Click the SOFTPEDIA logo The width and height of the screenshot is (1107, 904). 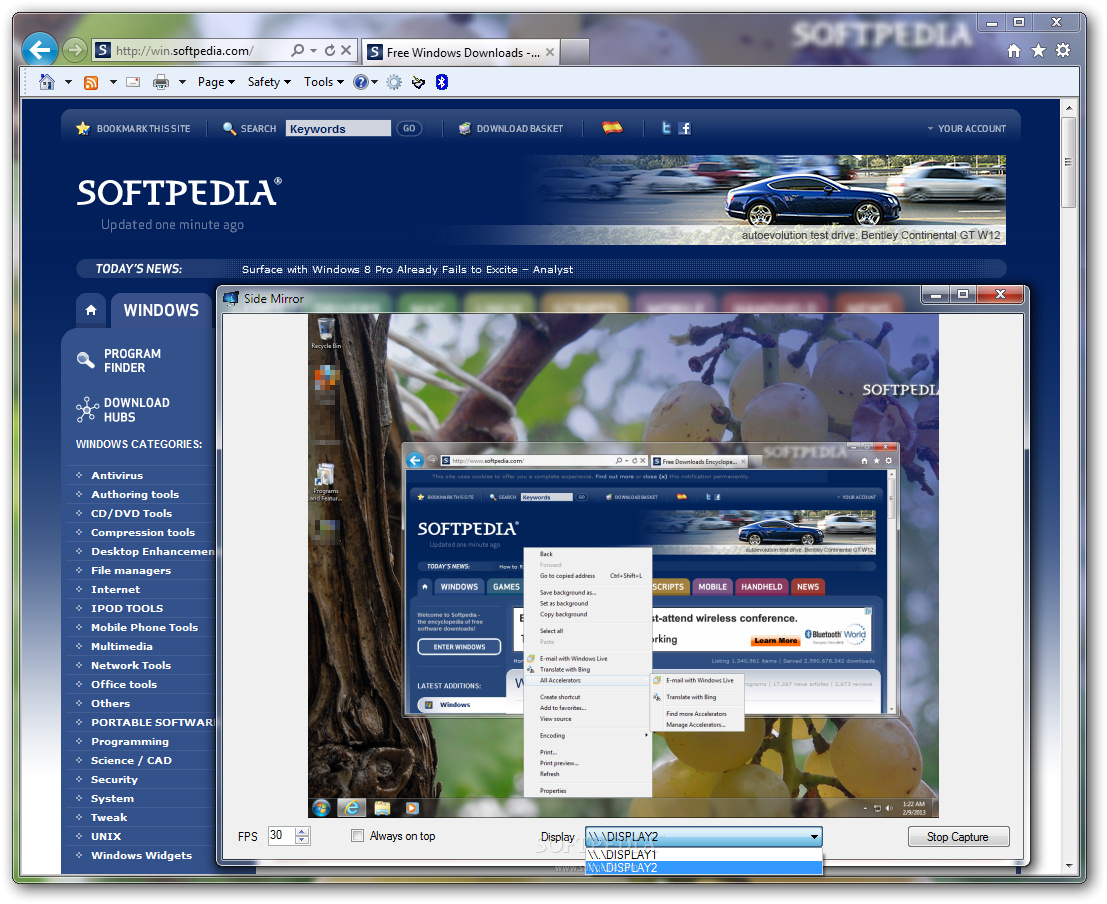pyautogui.click(x=179, y=192)
